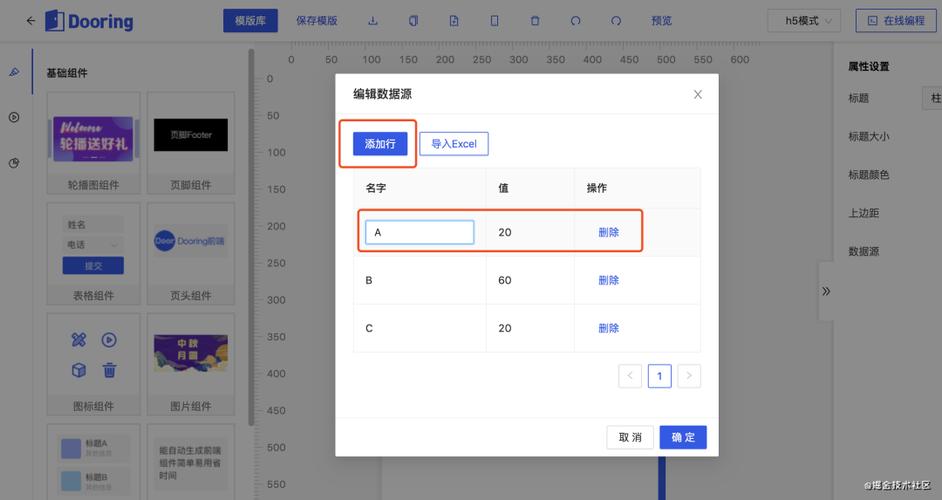Select the 表格组件 form component thumbnail

(x=93, y=254)
